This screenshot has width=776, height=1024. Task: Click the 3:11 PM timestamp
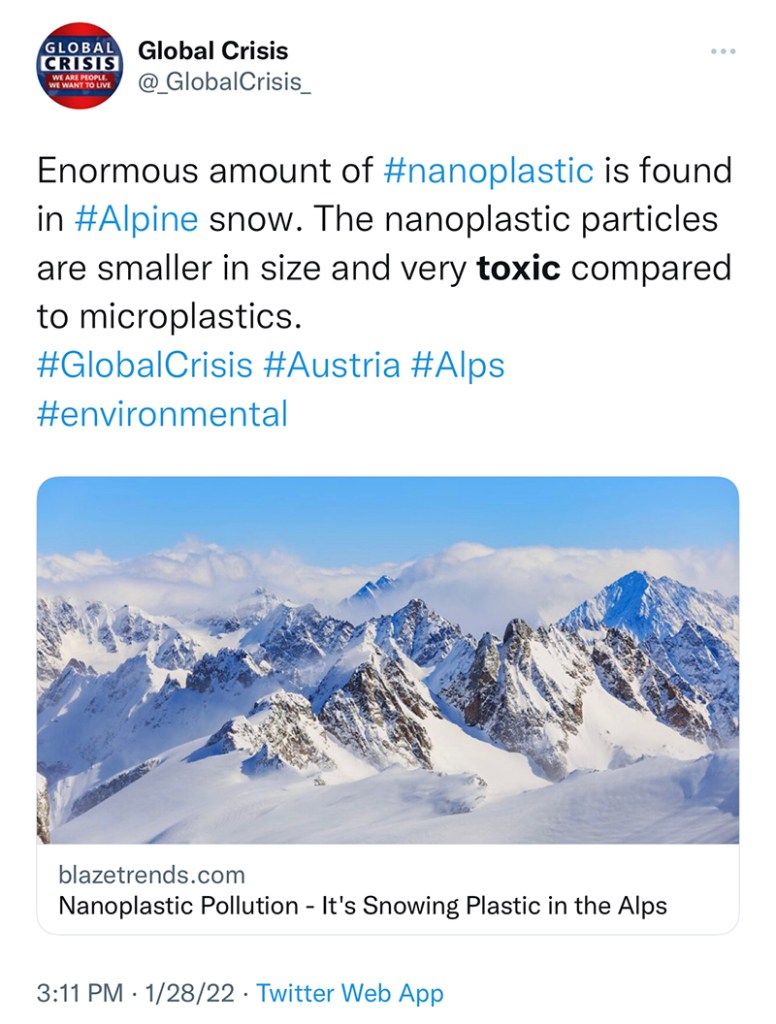80,993
